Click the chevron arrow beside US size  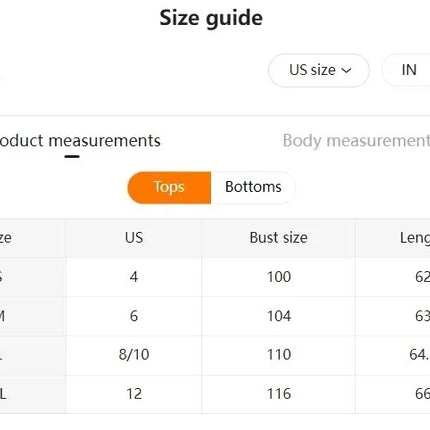pos(347,71)
